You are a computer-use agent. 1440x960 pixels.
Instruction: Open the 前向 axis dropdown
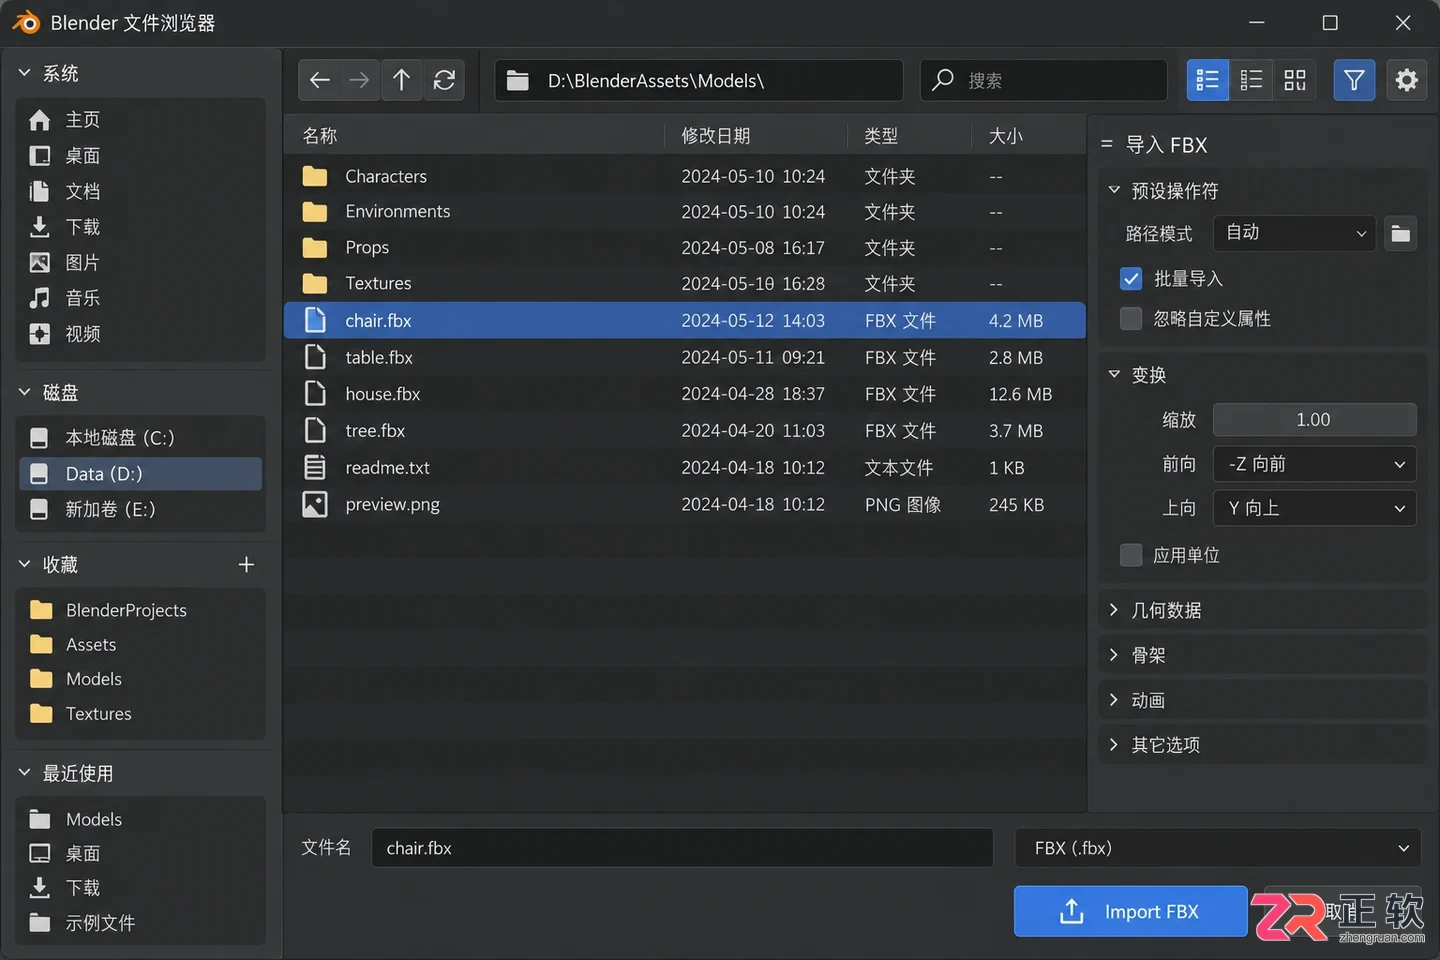[x=1315, y=464]
